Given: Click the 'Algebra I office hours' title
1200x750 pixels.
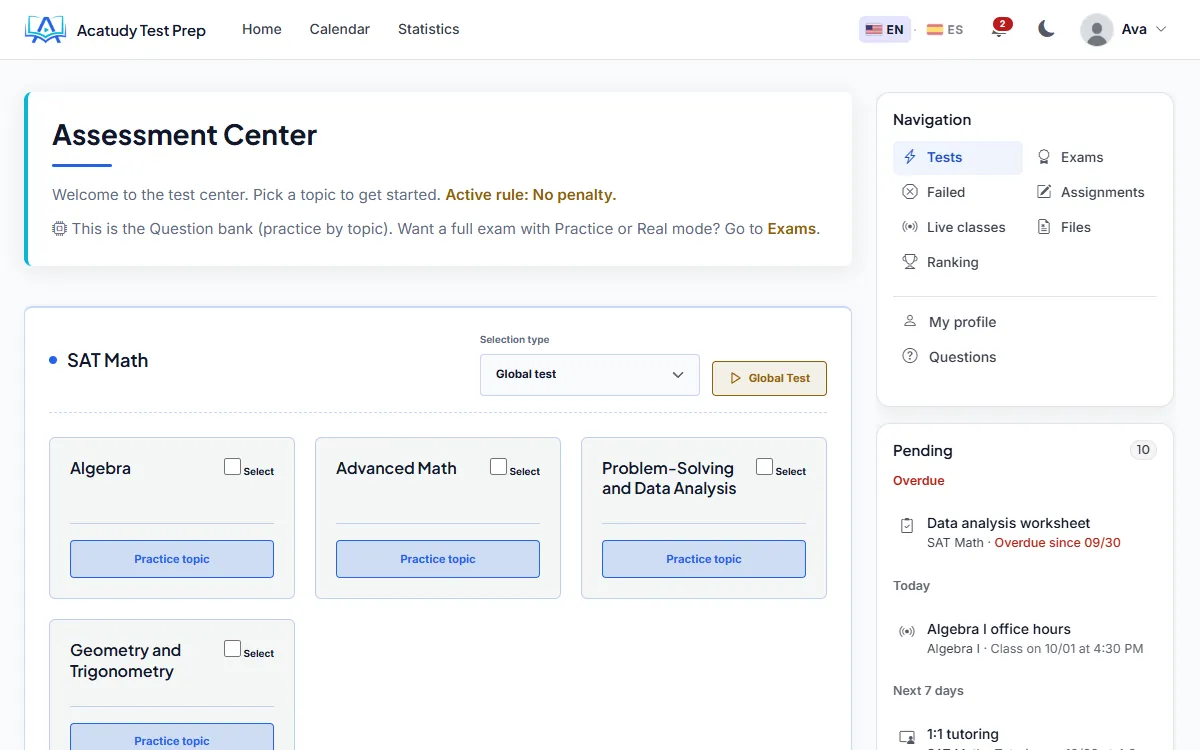Looking at the screenshot, I should pyautogui.click(x=999, y=629).
